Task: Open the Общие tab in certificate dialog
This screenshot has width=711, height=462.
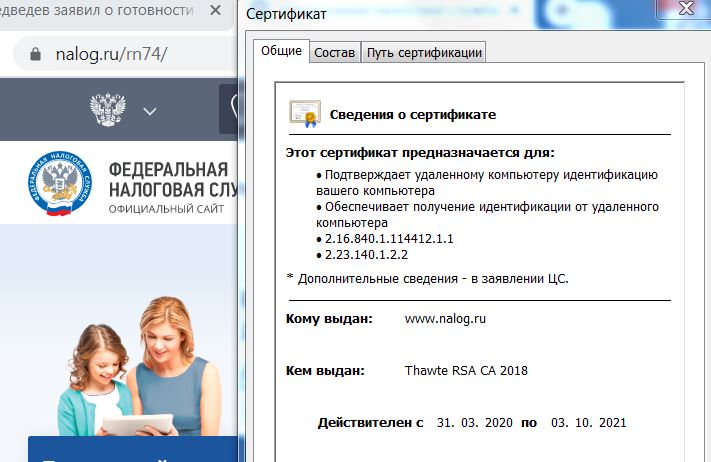Action: pyautogui.click(x=281, y=51)
